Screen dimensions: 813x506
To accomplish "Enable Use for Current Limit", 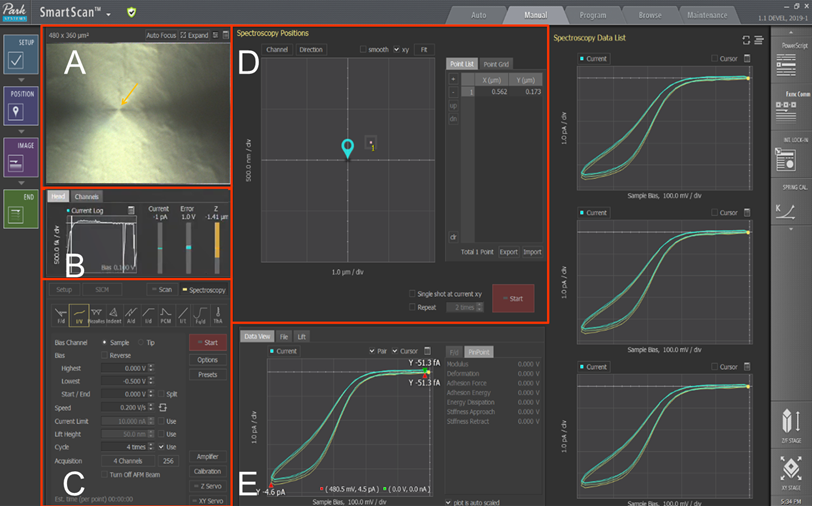I will point(161,421).
